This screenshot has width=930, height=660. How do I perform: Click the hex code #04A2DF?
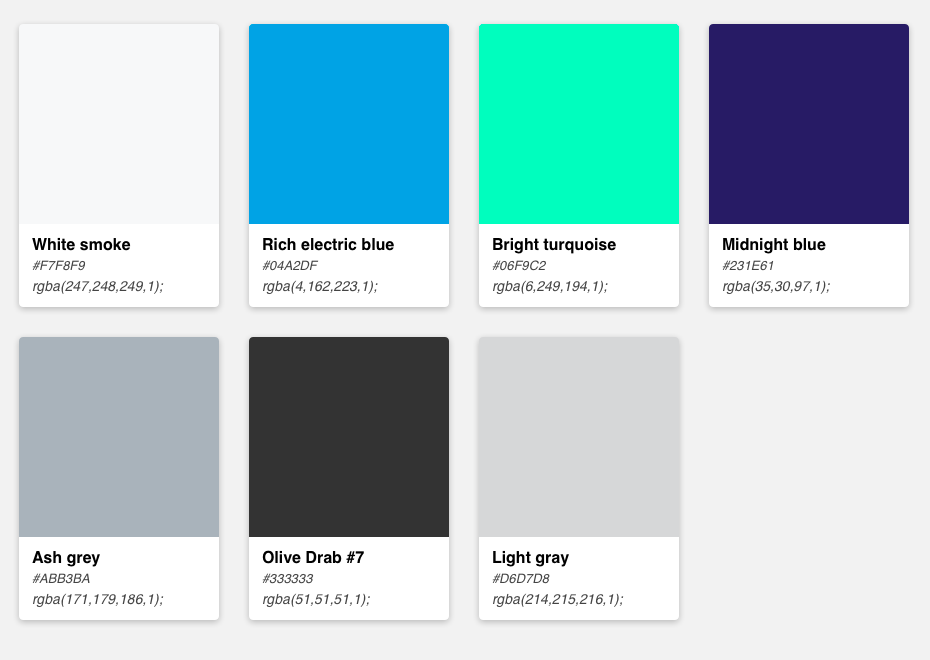click(290, 266)
